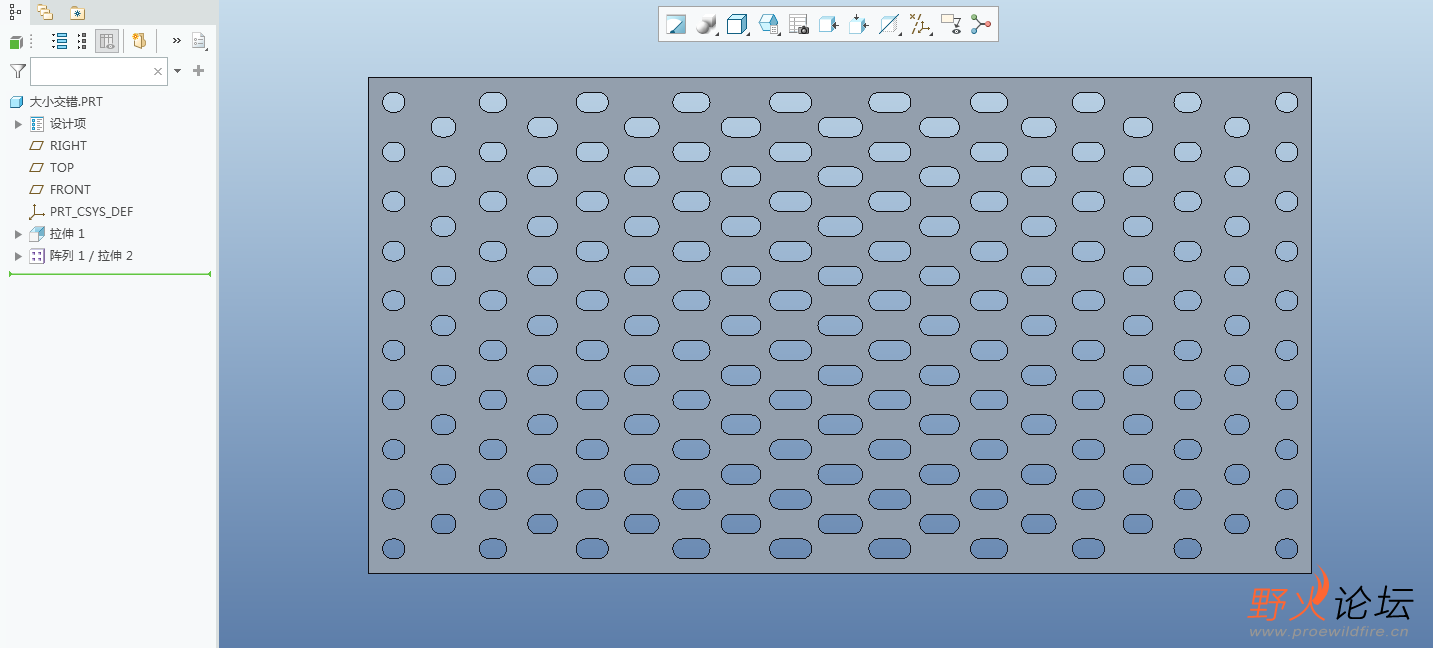
Task: Select the TOP datum plane
Action: pos(62,168)
